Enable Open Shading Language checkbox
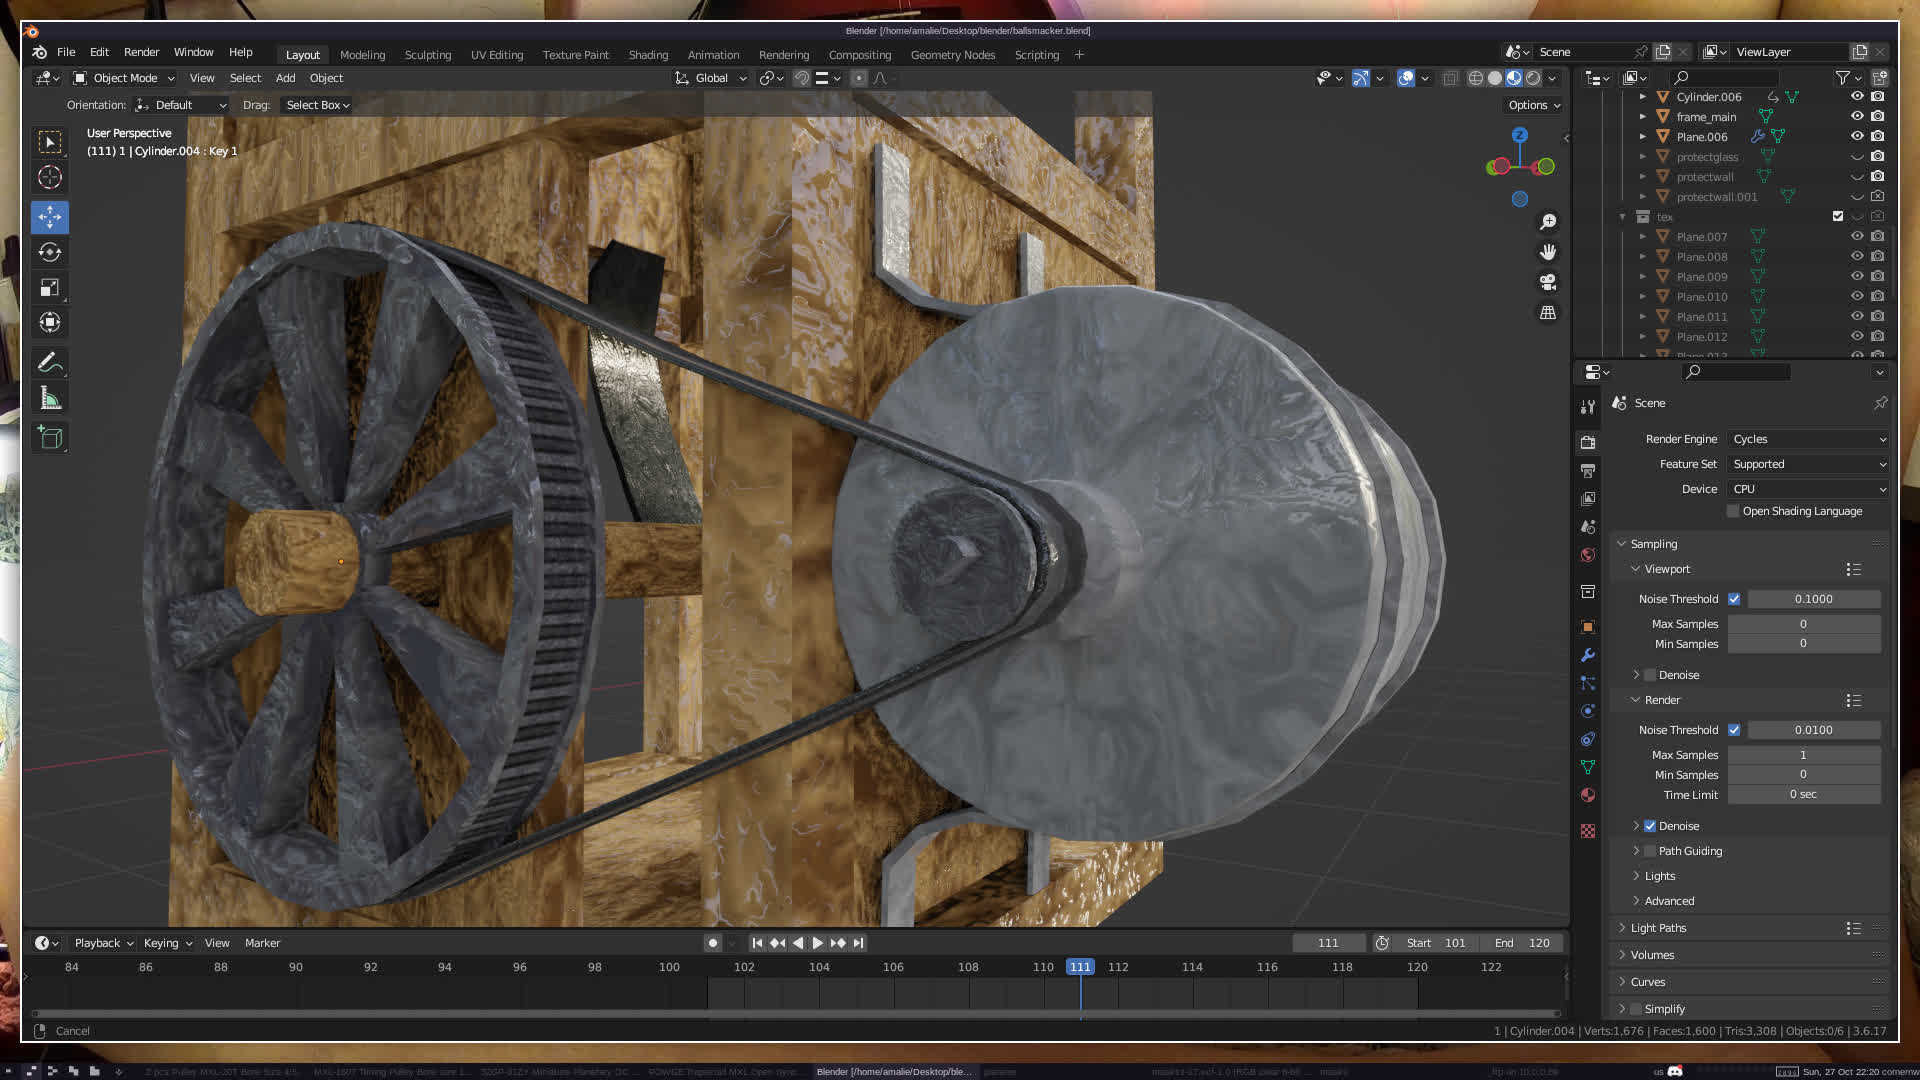Image resolution: width=1920 pixels, height=1080 pixels. click(1733, 511)
